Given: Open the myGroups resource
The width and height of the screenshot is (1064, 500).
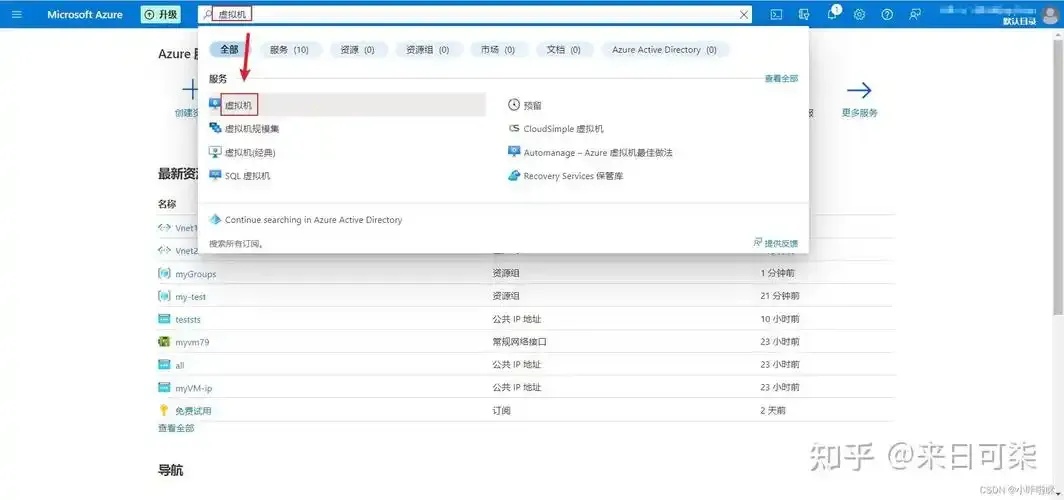Looking at the screenshot, I should click(195, 274).
